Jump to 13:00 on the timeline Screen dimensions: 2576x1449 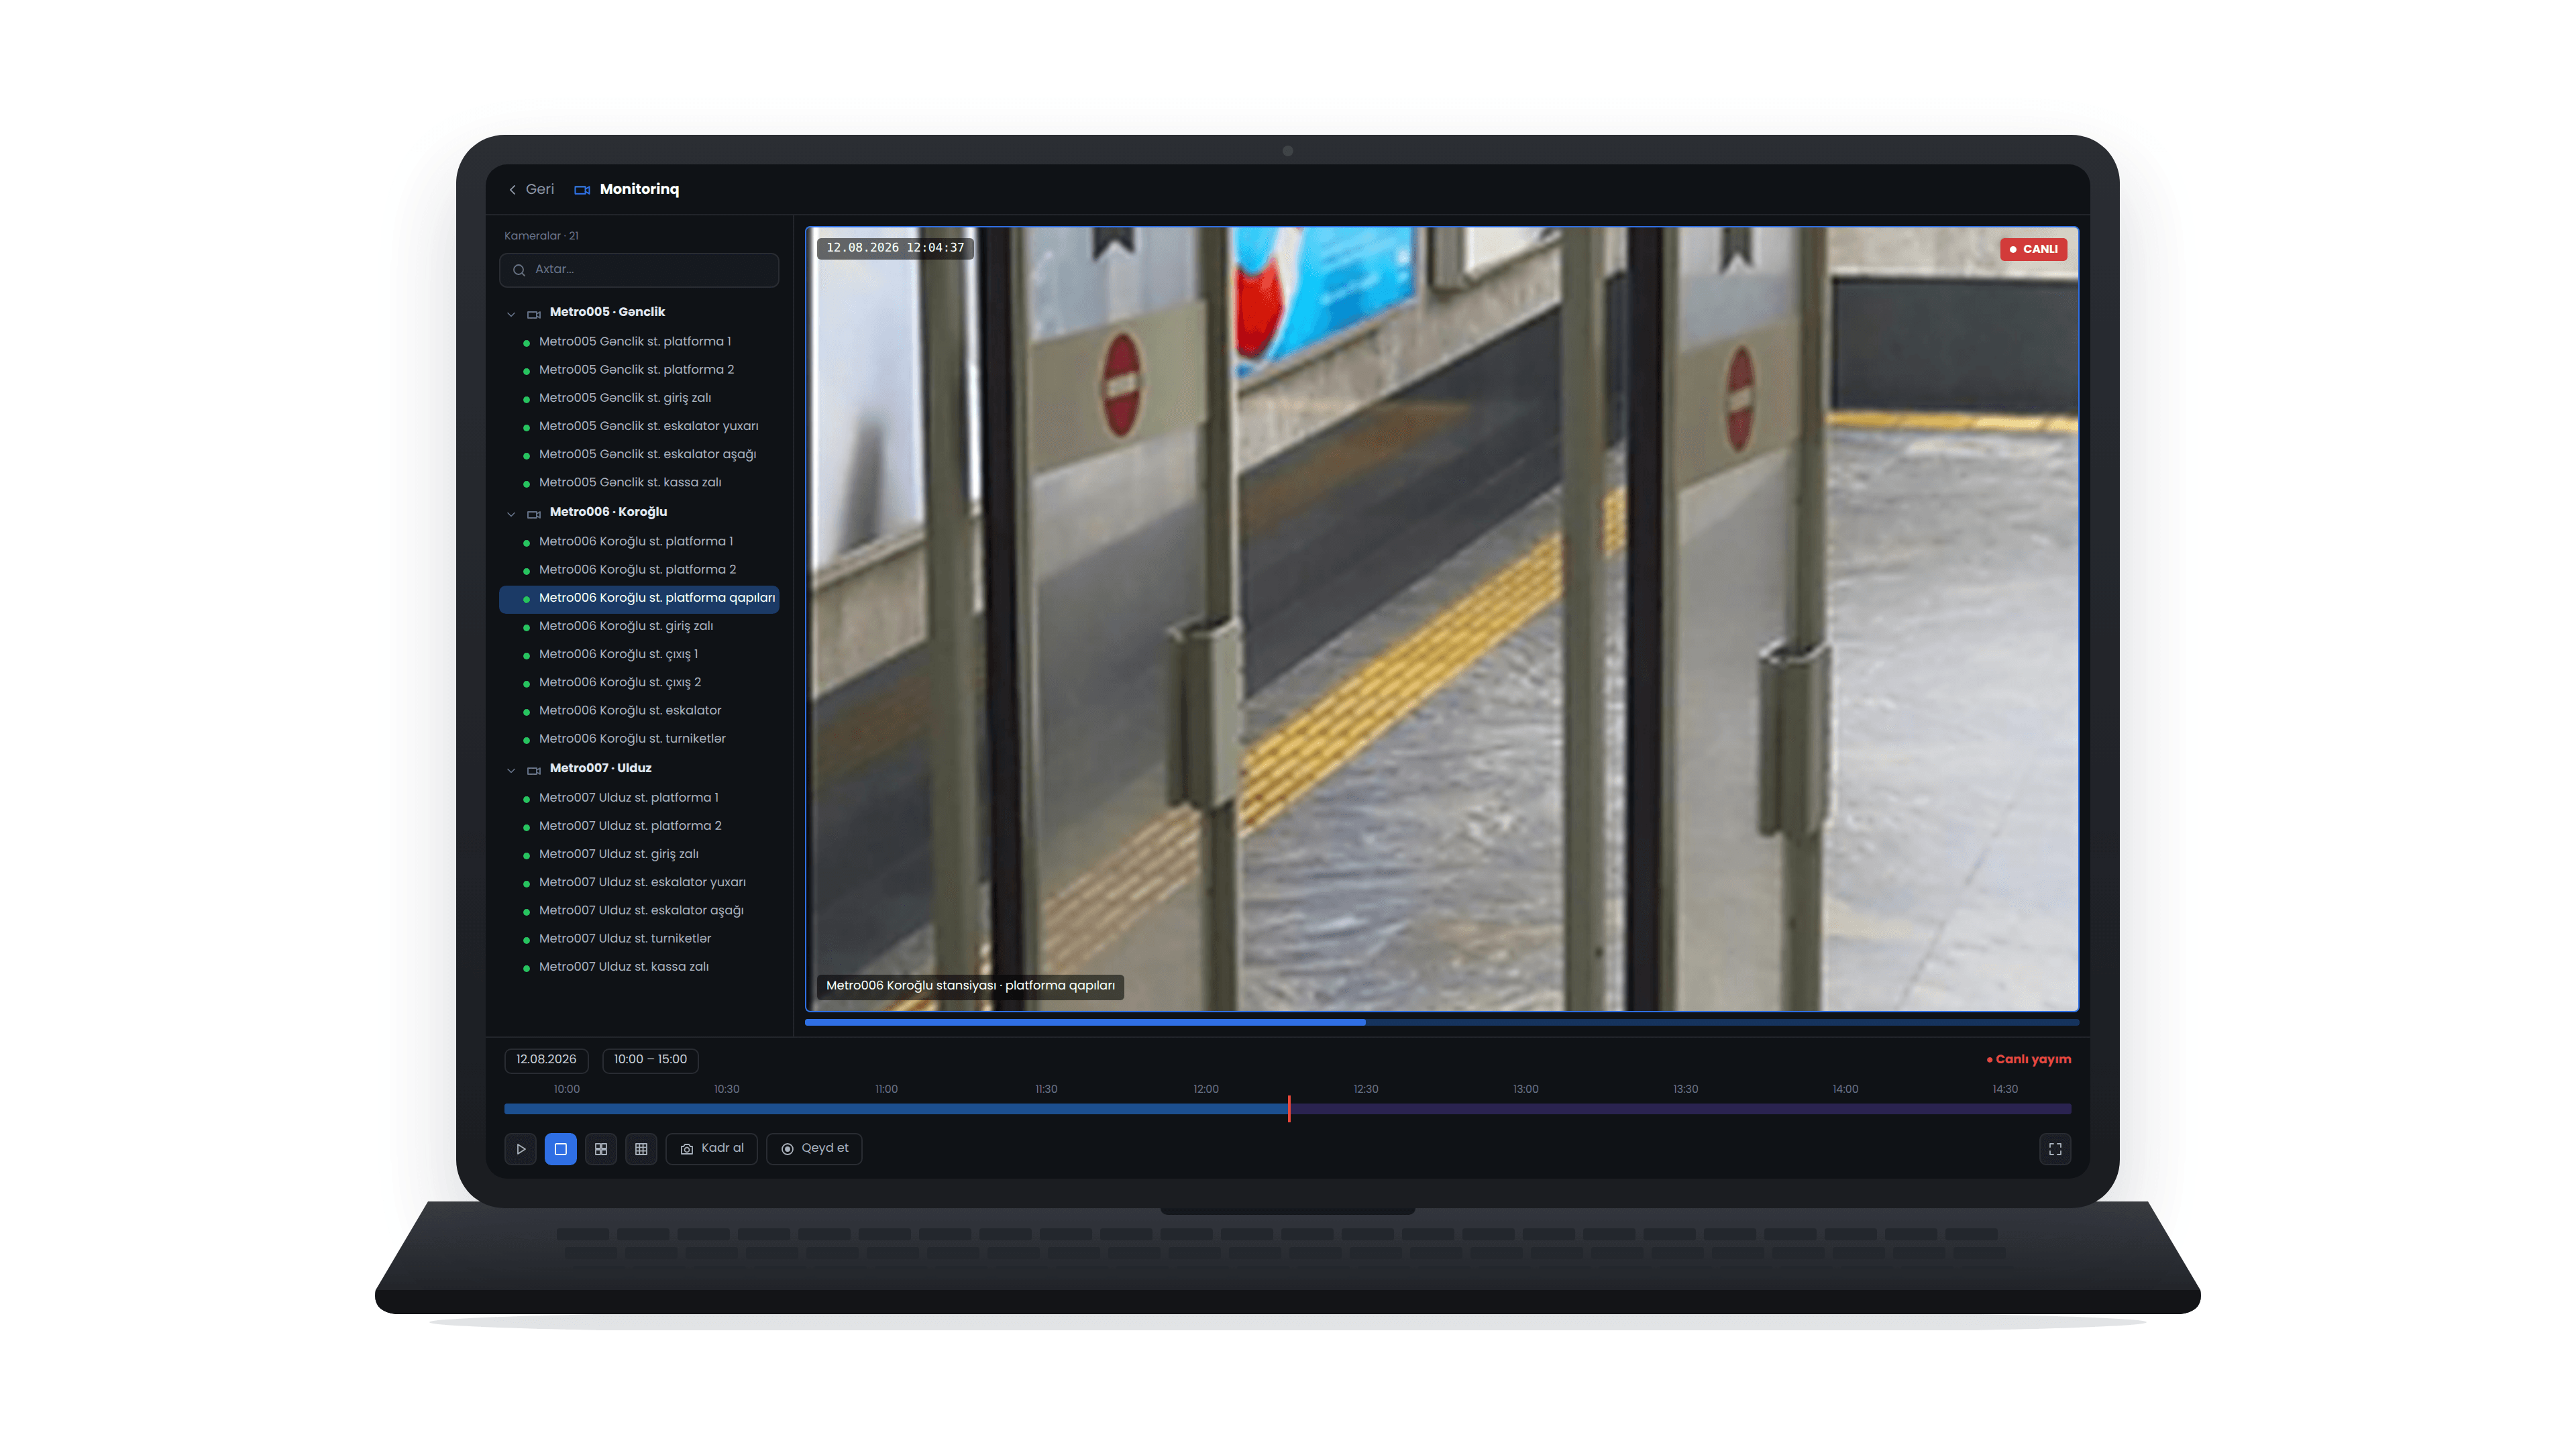coord(1525,1089)
